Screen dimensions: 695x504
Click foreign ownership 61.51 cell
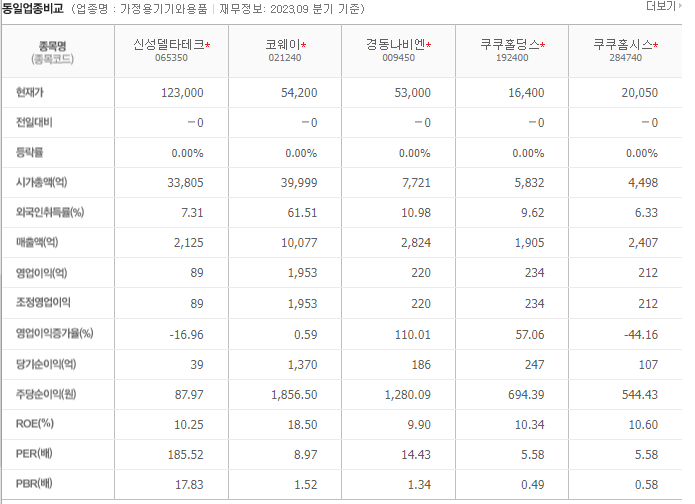(302, 213)
